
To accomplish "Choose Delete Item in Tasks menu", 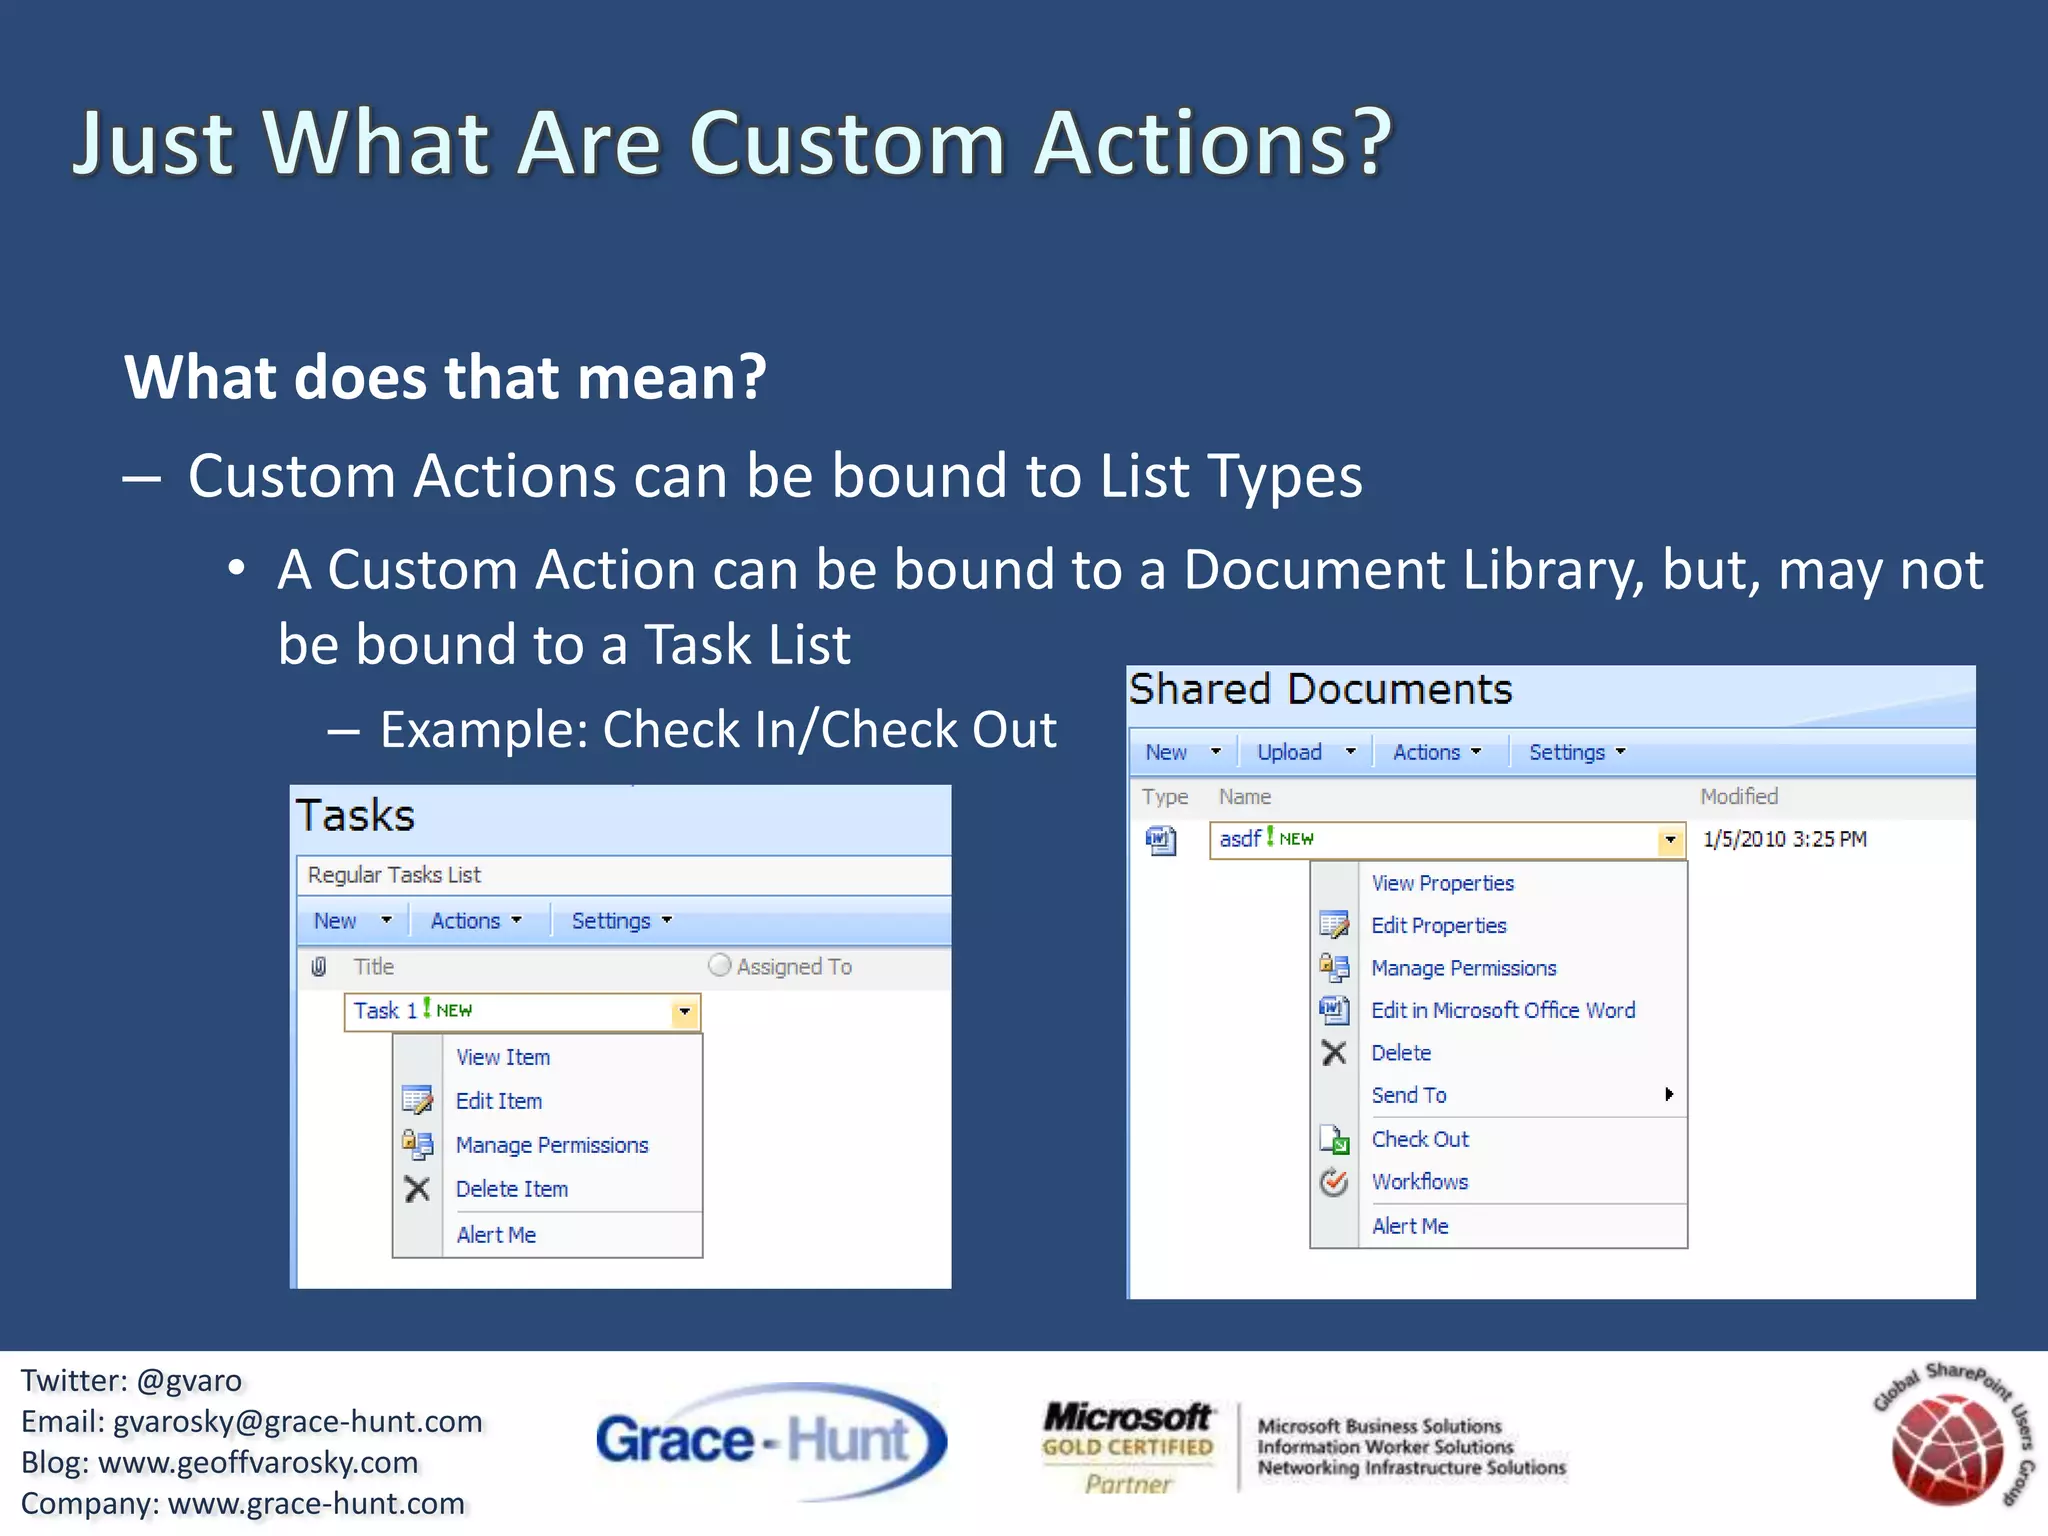I will [x=512, y=1189].
